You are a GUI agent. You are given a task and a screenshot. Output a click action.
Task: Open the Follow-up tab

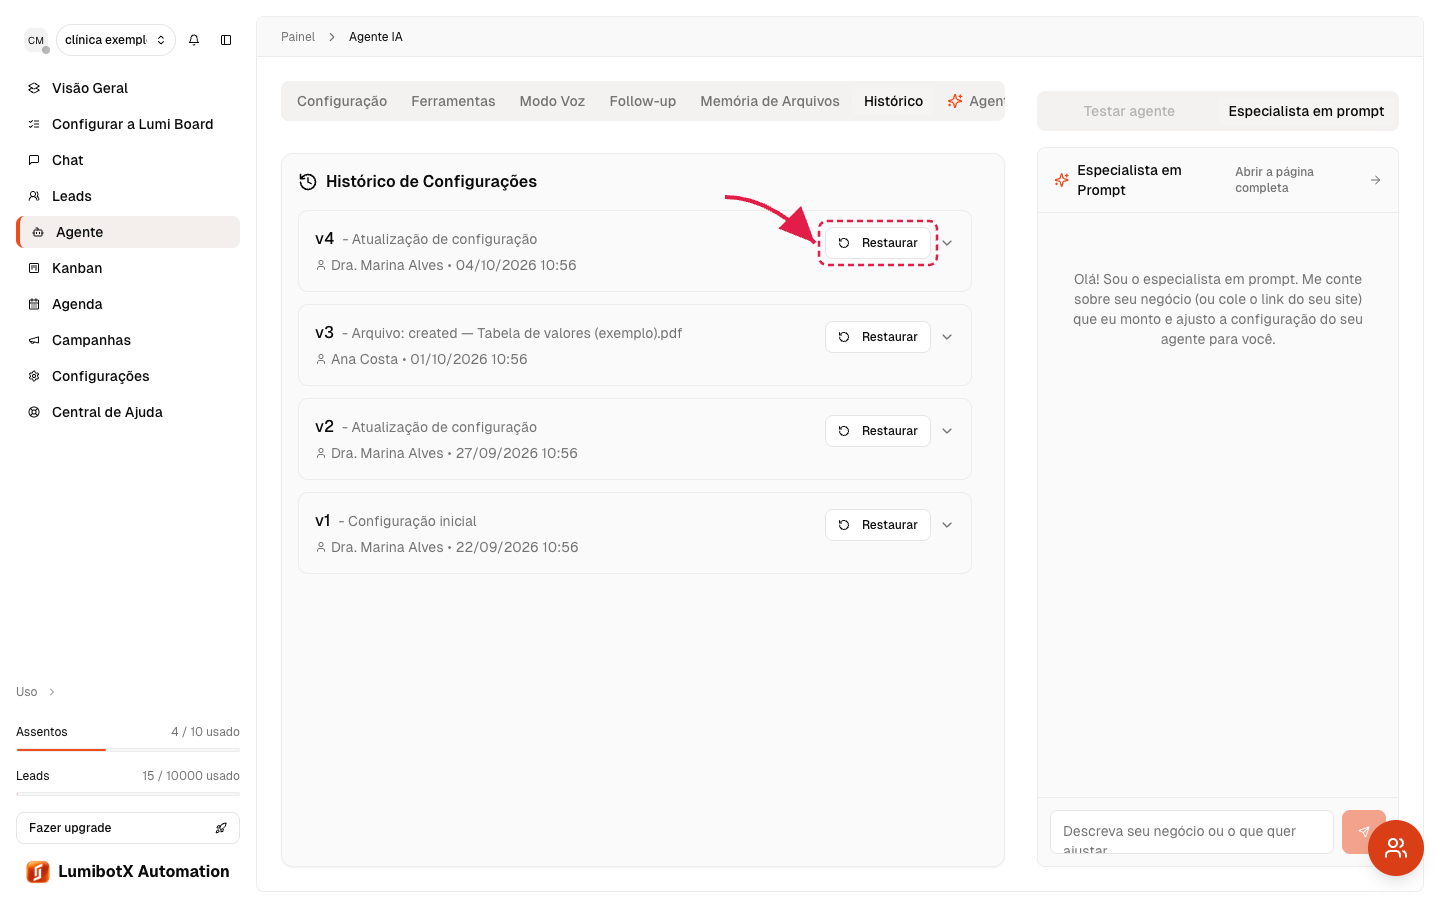point(643,101)
